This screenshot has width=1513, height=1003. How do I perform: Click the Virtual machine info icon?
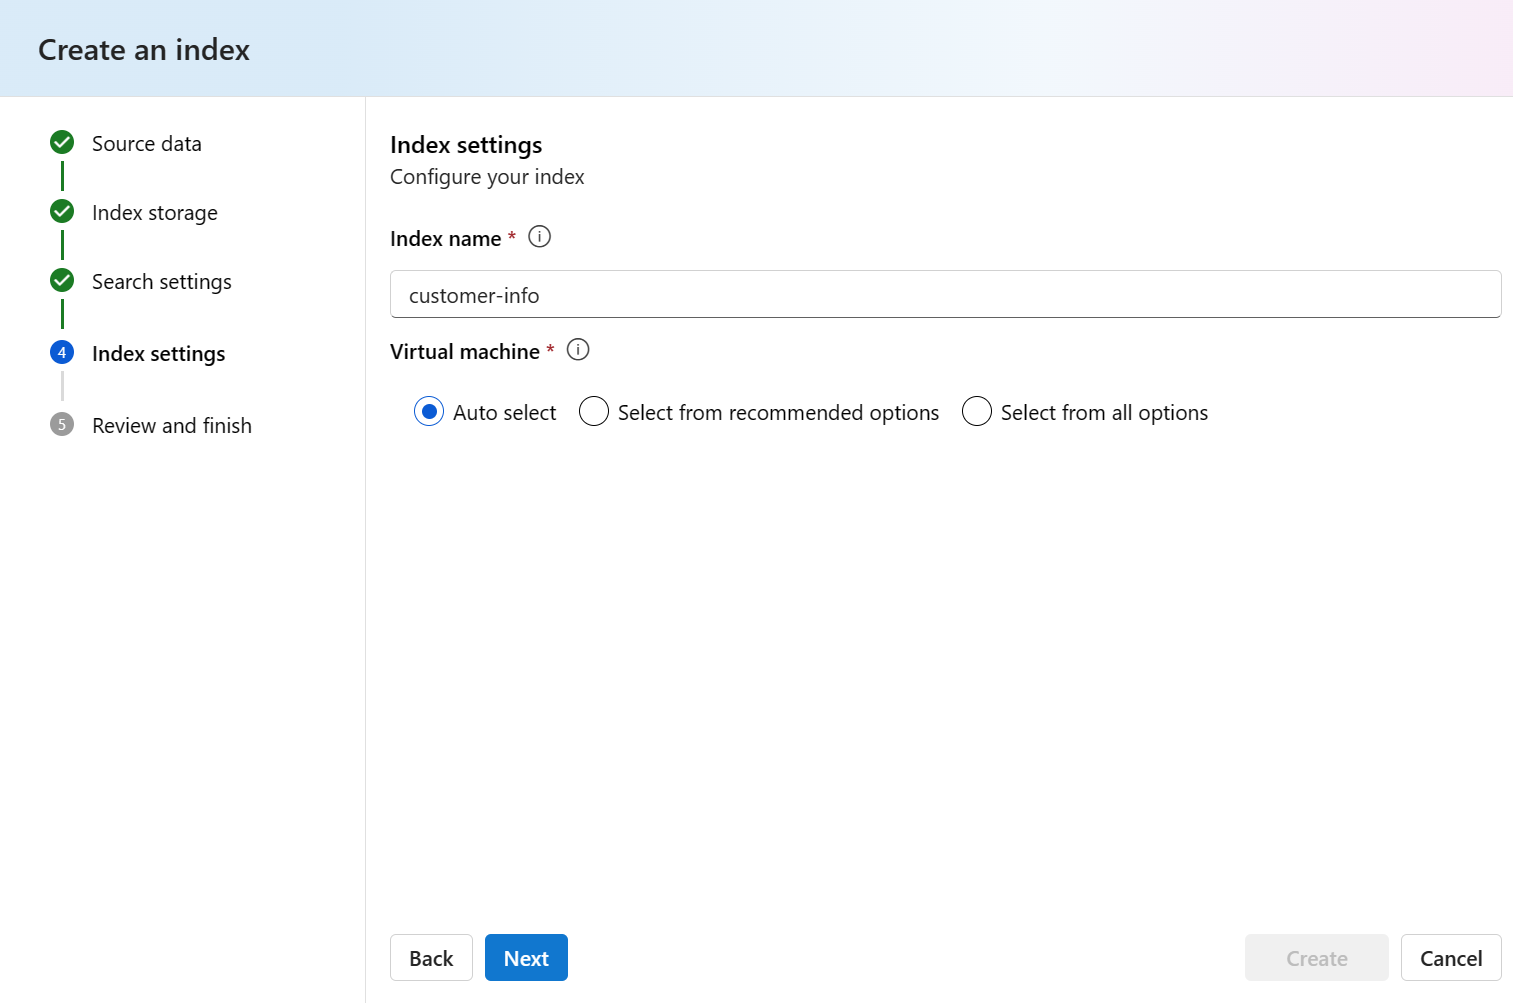(578, 350)
